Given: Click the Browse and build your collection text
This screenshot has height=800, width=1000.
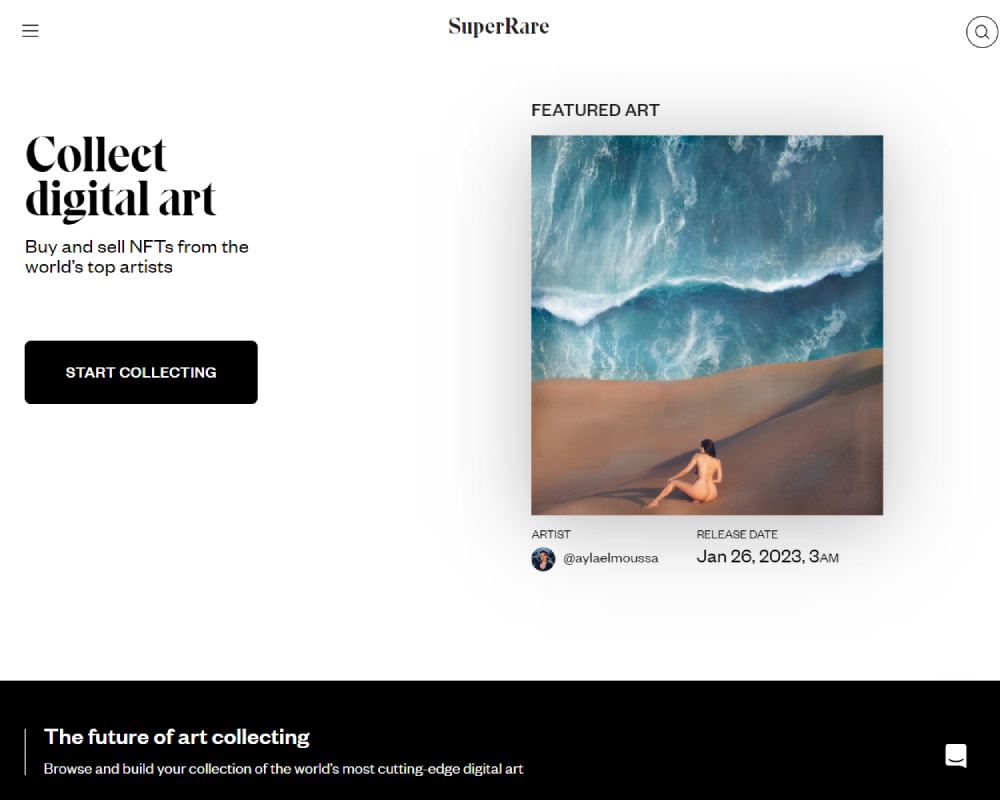Looking at the screenshot, I should point(283,769).
